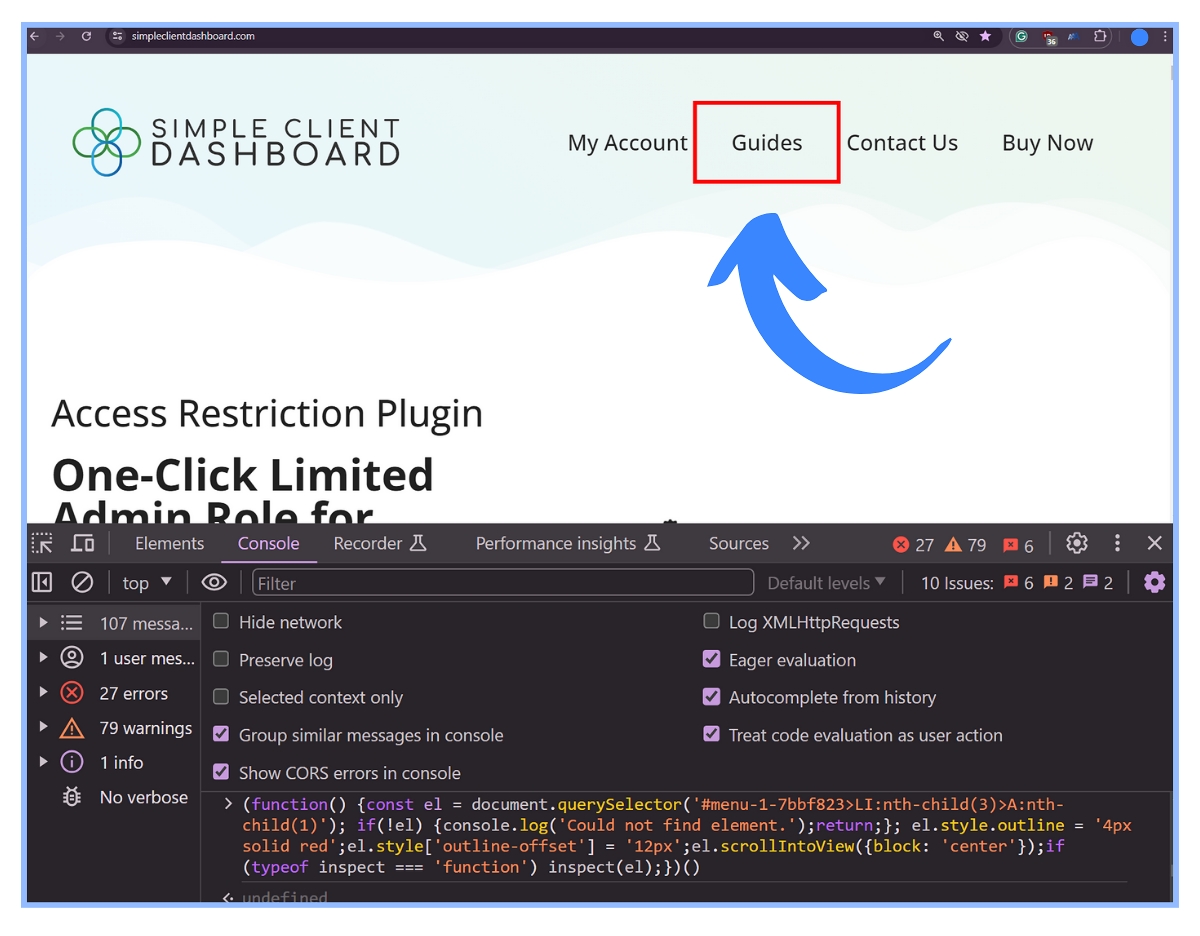This screenshot has height=936, width=1200.
Task: Switch to the Elements tab
Action: coord(169,543)
